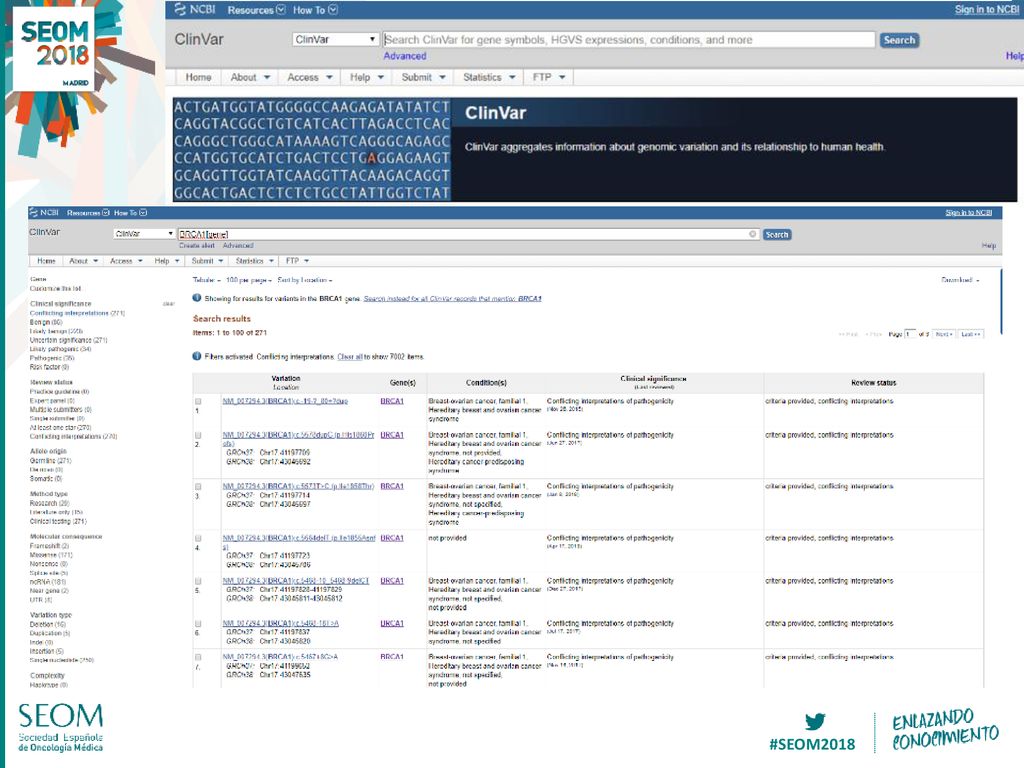Screen dimensions: 1024x768
Task: Open the Advanced link under the upper search box
Action: pos(405,56)
